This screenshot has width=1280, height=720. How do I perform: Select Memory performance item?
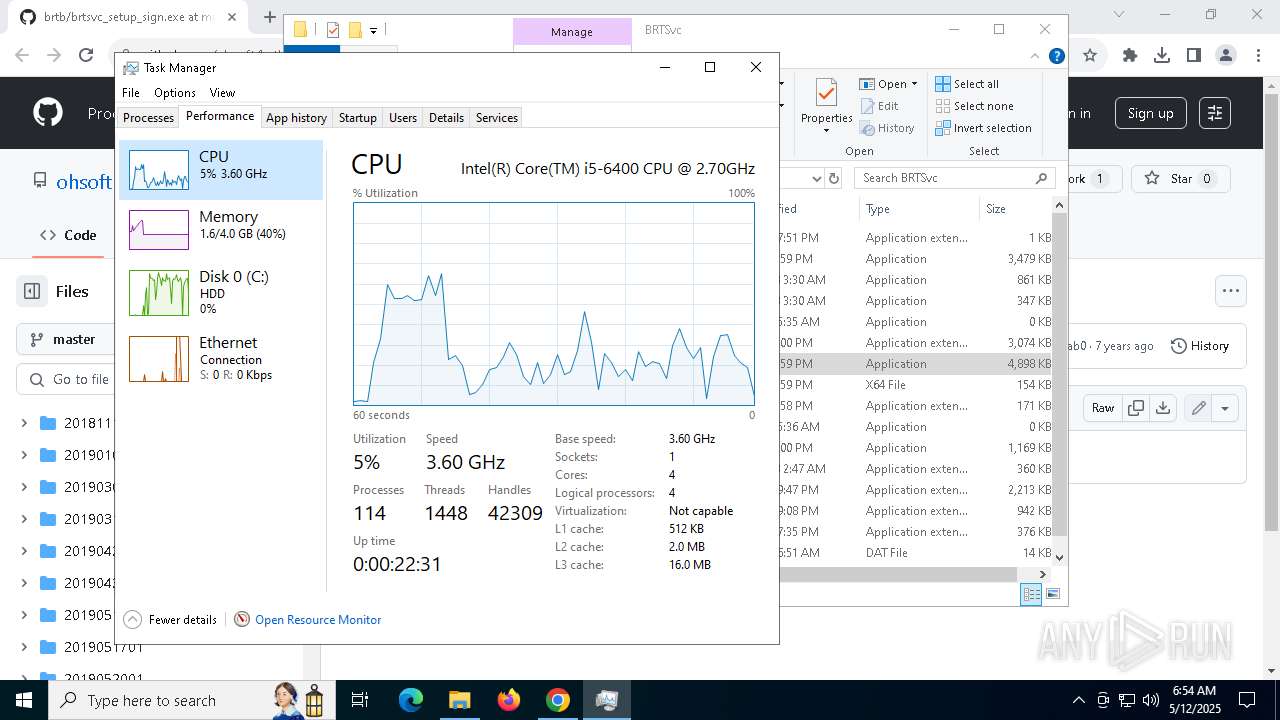221,229
